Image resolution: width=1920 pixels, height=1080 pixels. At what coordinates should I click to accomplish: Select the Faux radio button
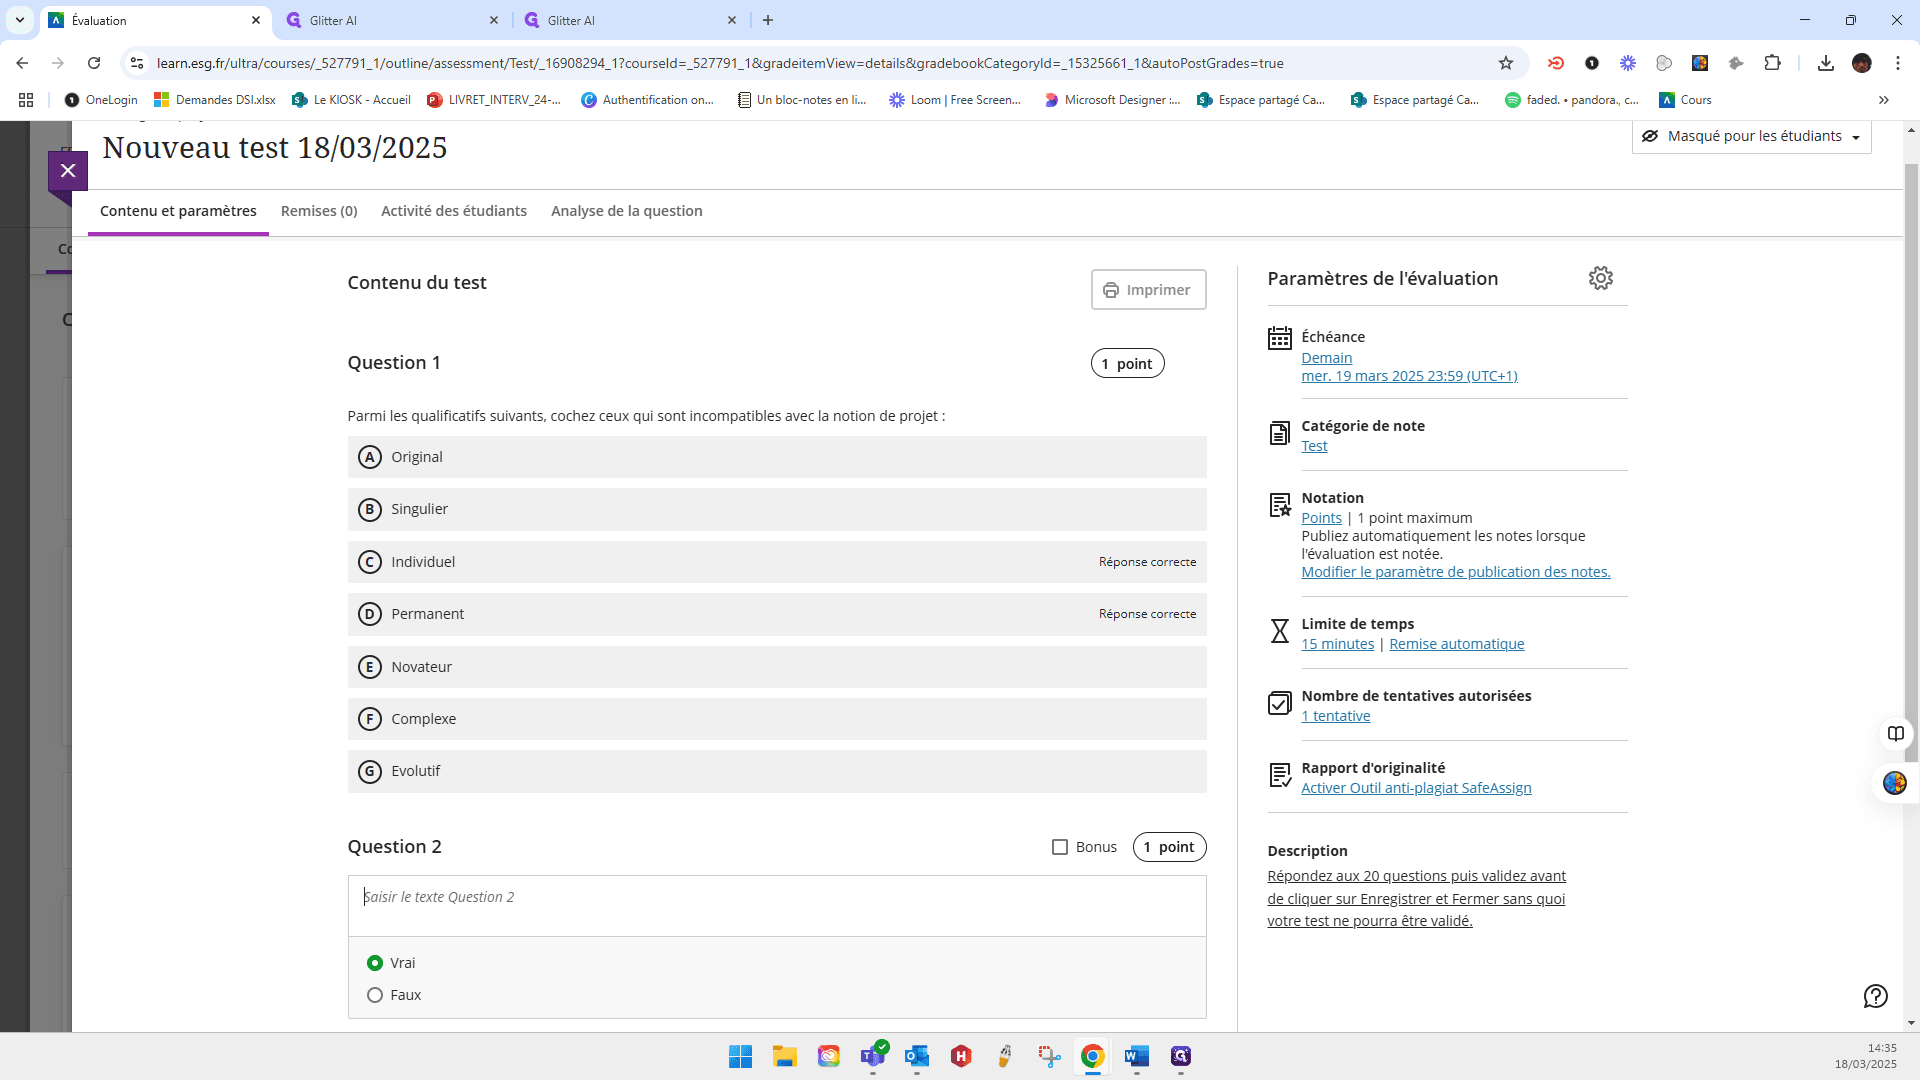tap(375, 995)
